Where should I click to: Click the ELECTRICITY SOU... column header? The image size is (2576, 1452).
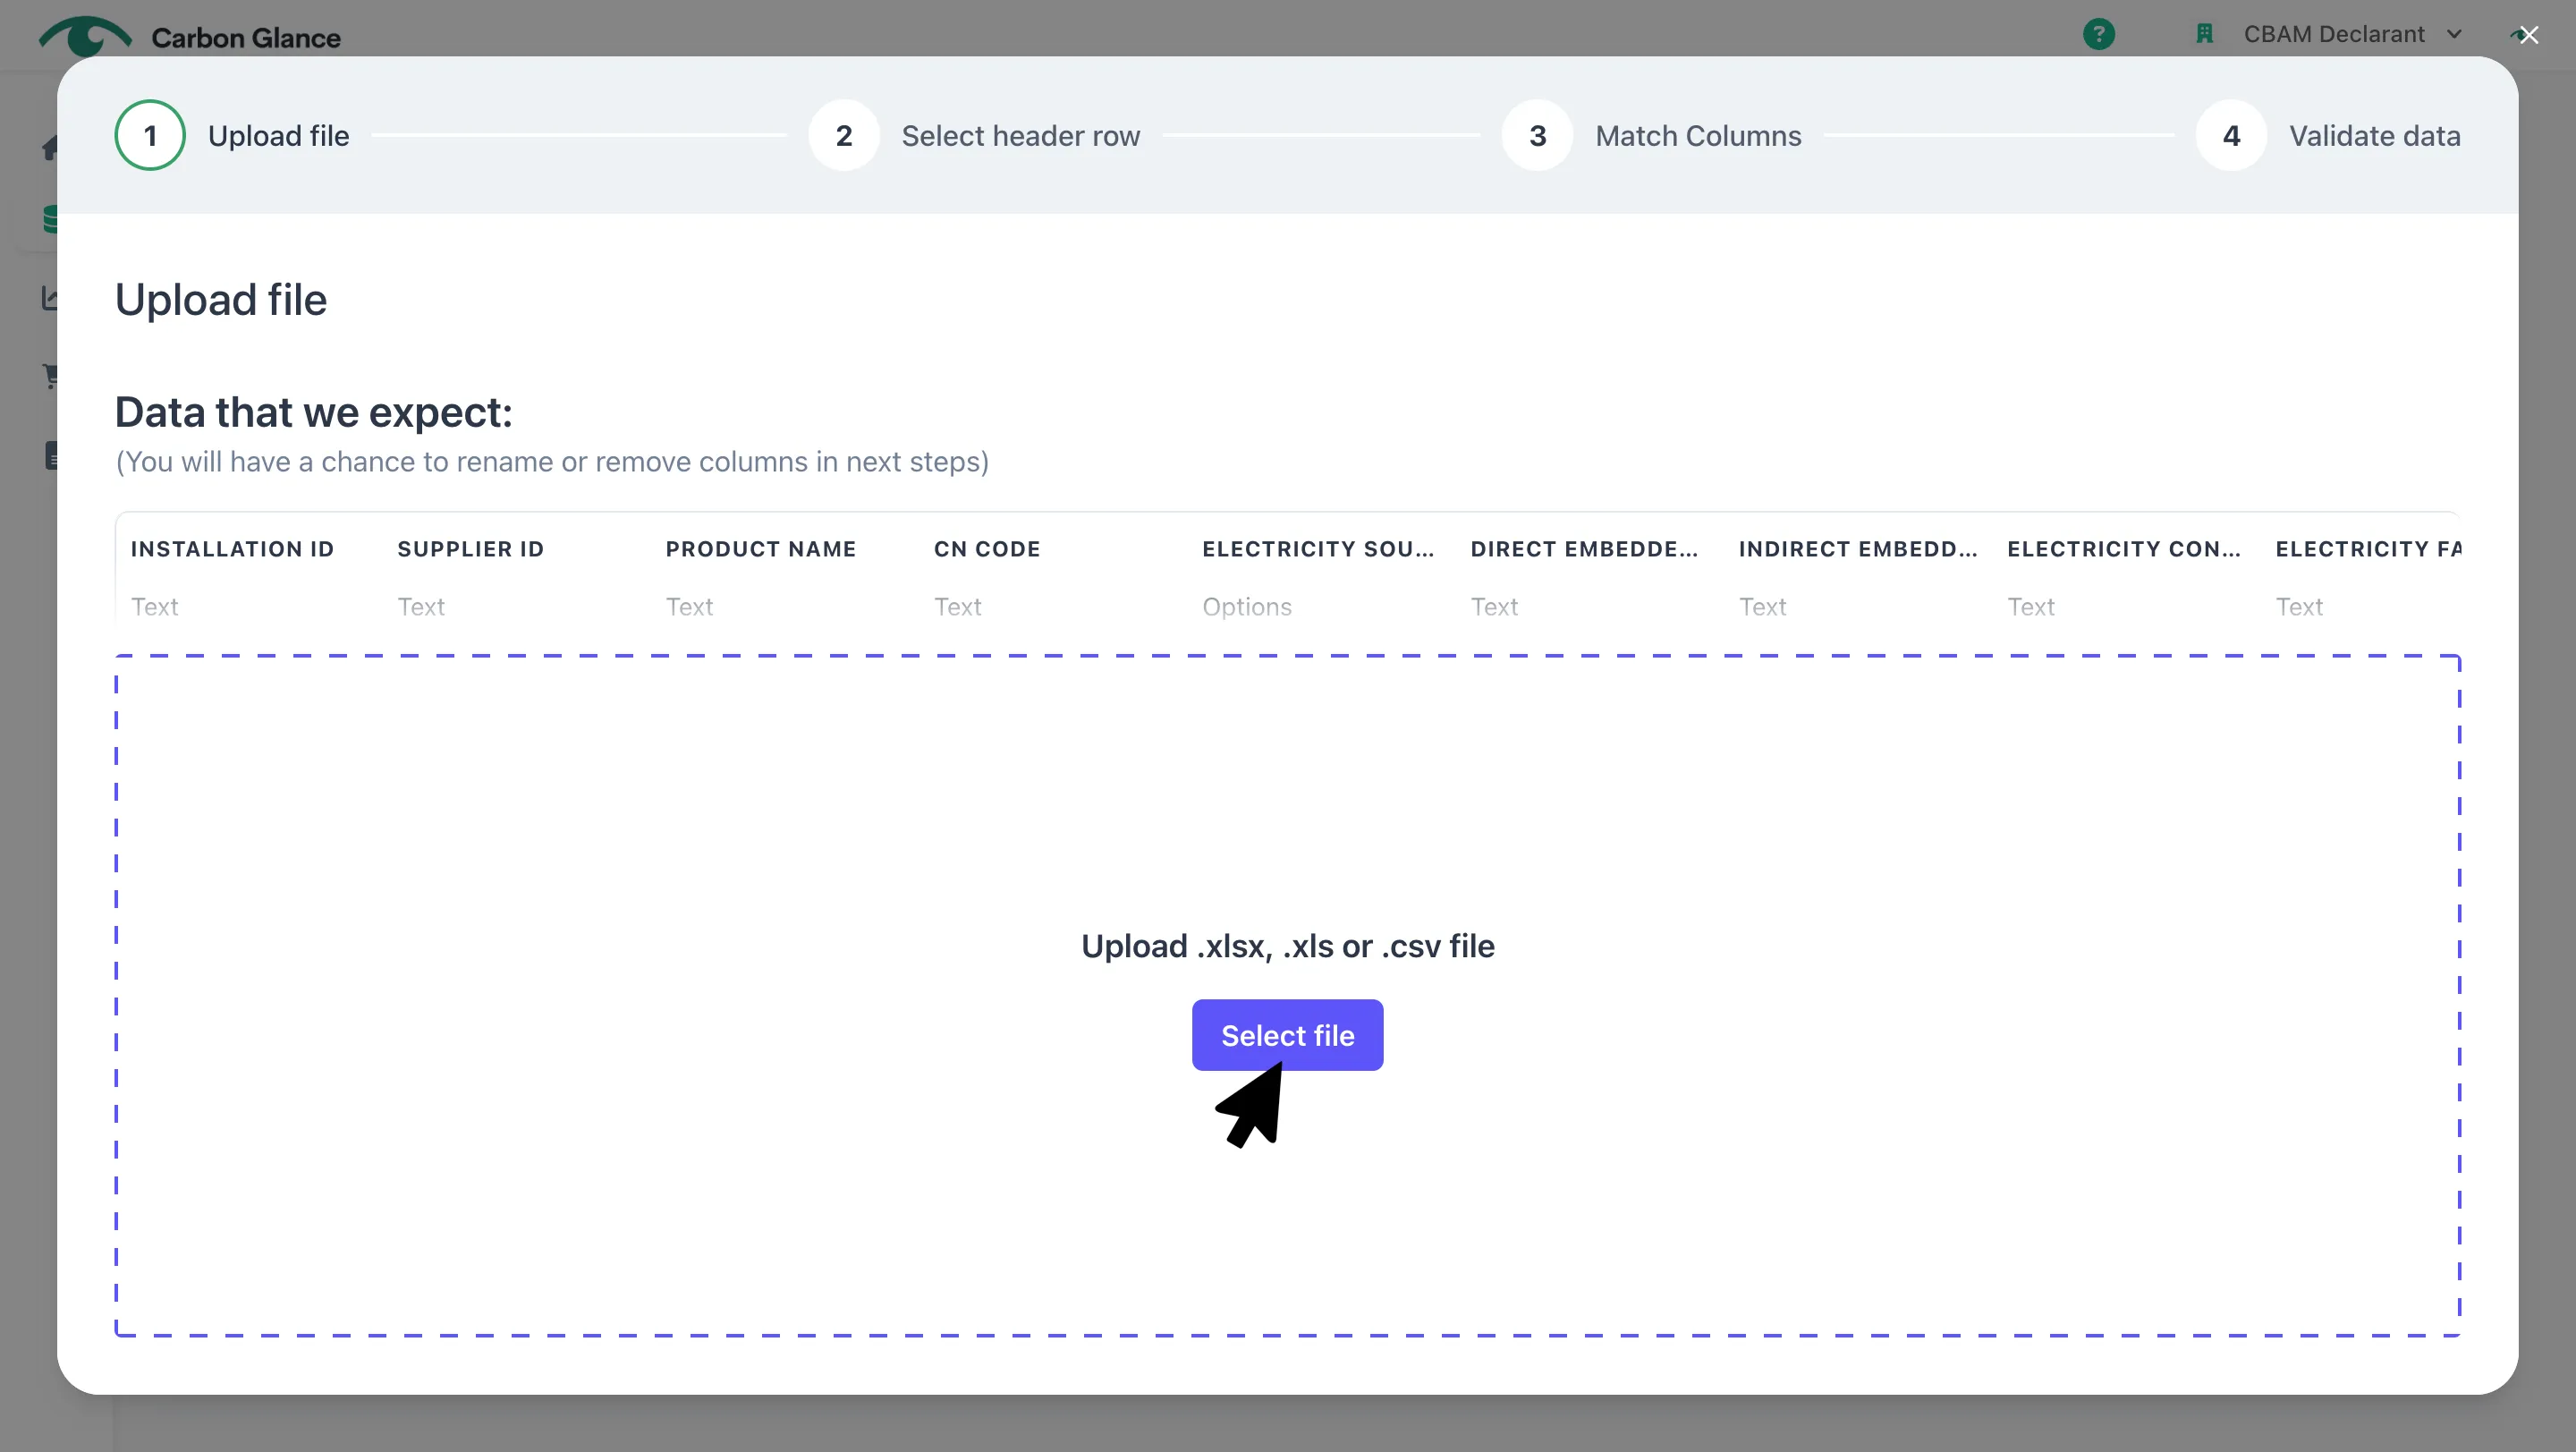pos(1318,549)
